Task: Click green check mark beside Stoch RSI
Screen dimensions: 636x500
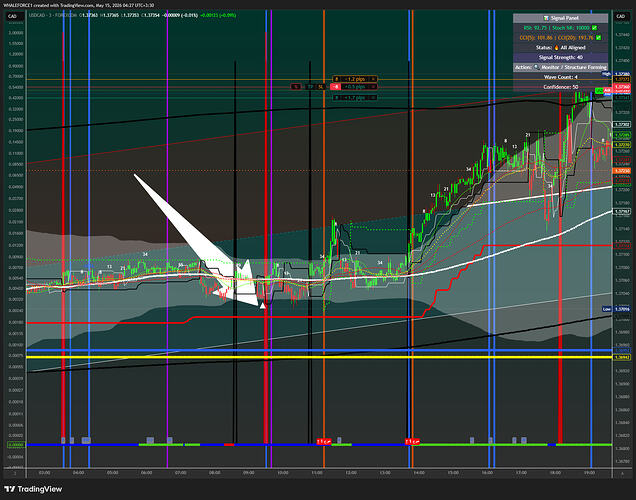Action: coord(595,28)
